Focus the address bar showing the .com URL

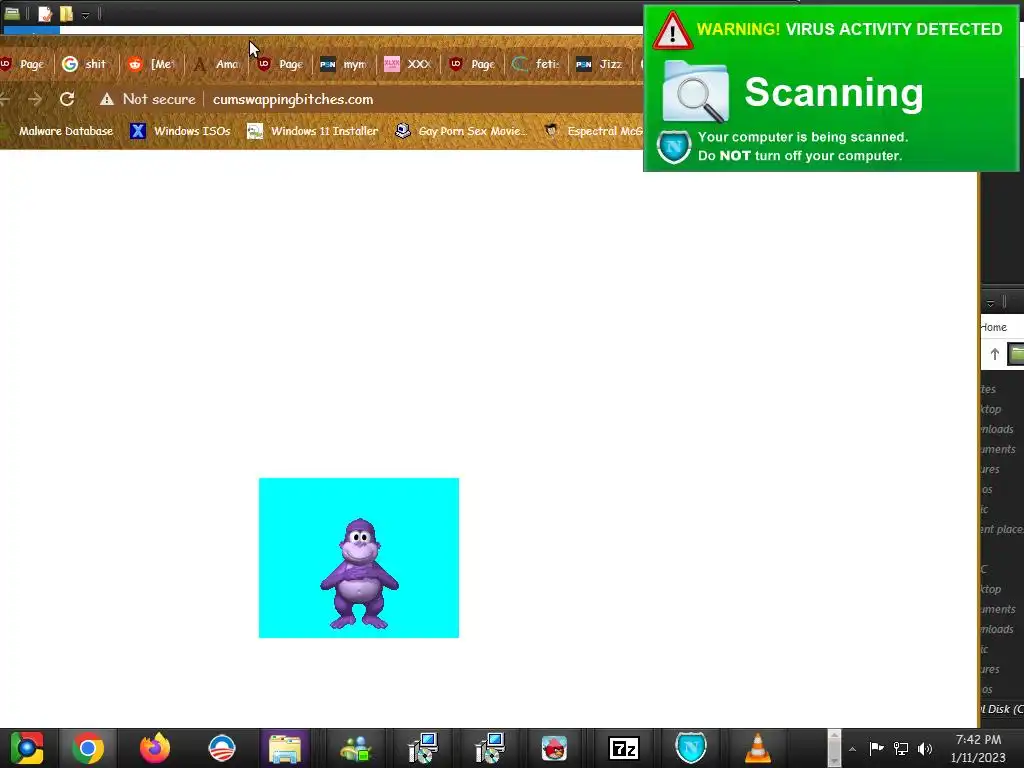(293, 99)
